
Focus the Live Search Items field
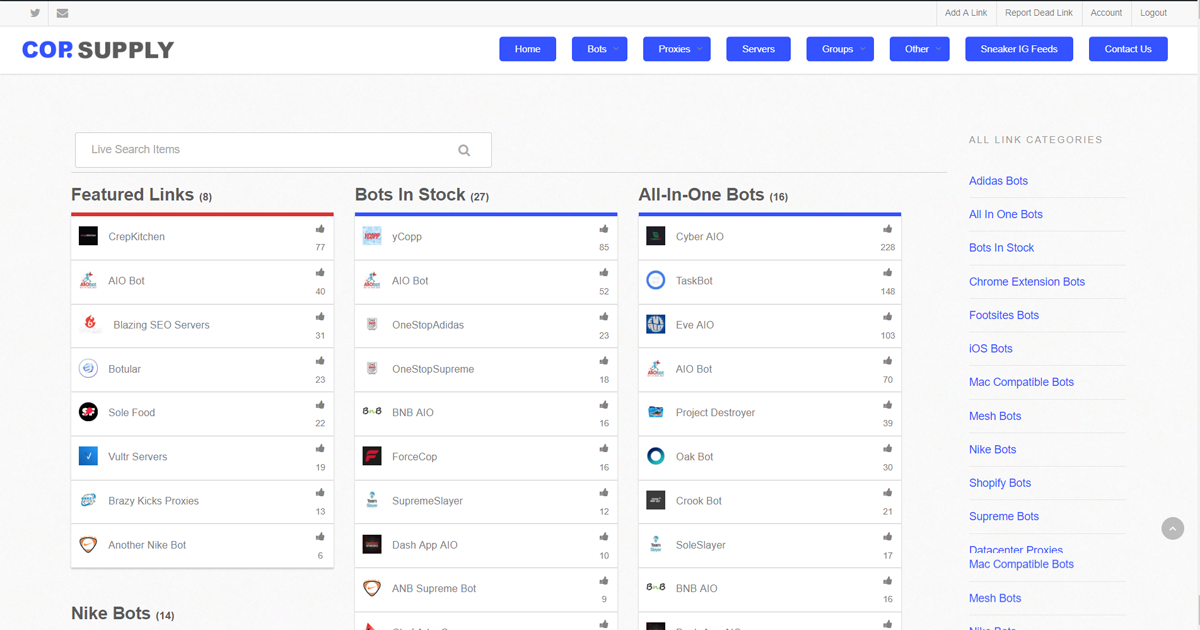coord(283,150)
